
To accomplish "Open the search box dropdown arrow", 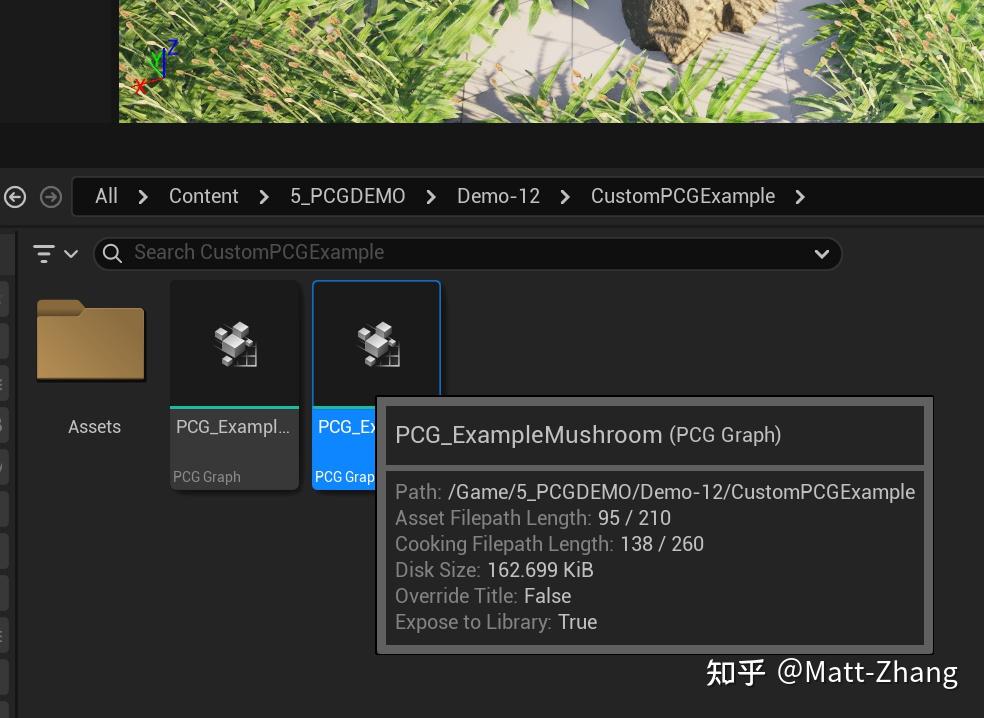I will [821, 254].
